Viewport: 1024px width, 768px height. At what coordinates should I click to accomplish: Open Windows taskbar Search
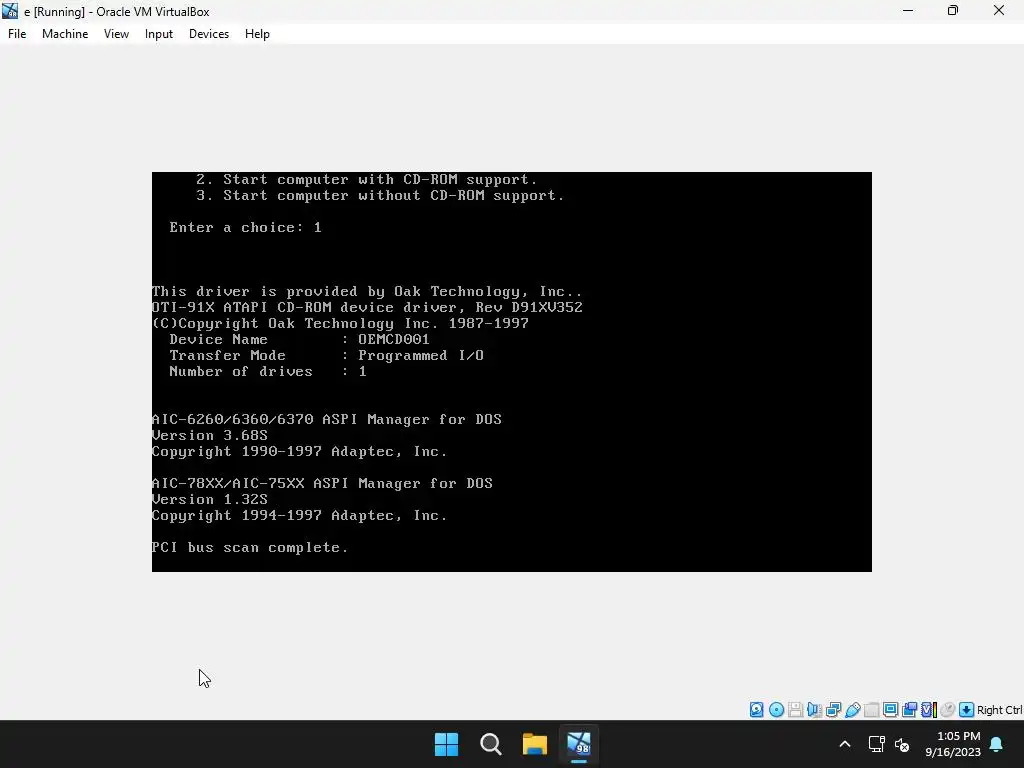tap(490, 744)
